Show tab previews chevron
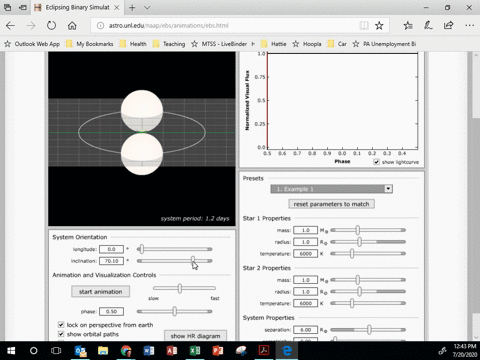480x360 pixels. click(147, 7)
